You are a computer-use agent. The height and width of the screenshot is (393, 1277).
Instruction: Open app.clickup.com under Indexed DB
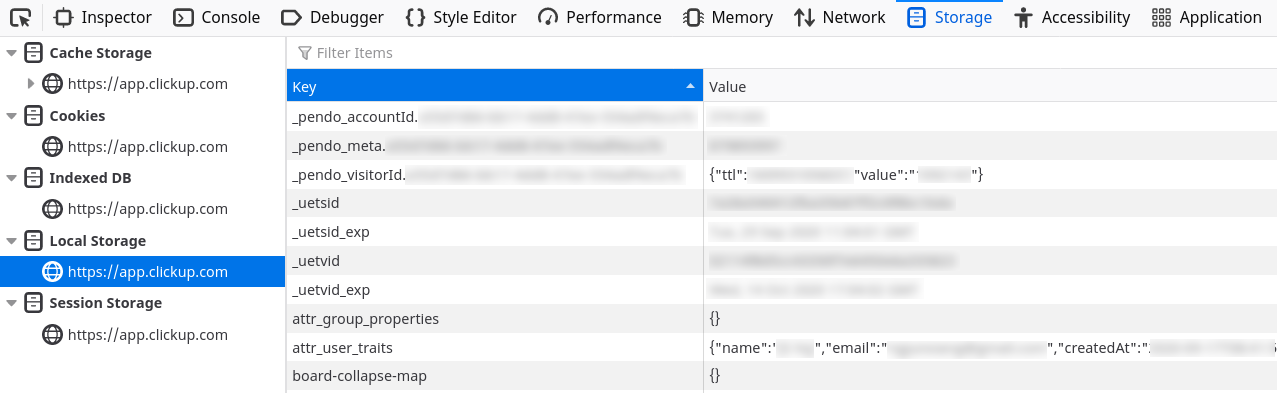point(148,209)
